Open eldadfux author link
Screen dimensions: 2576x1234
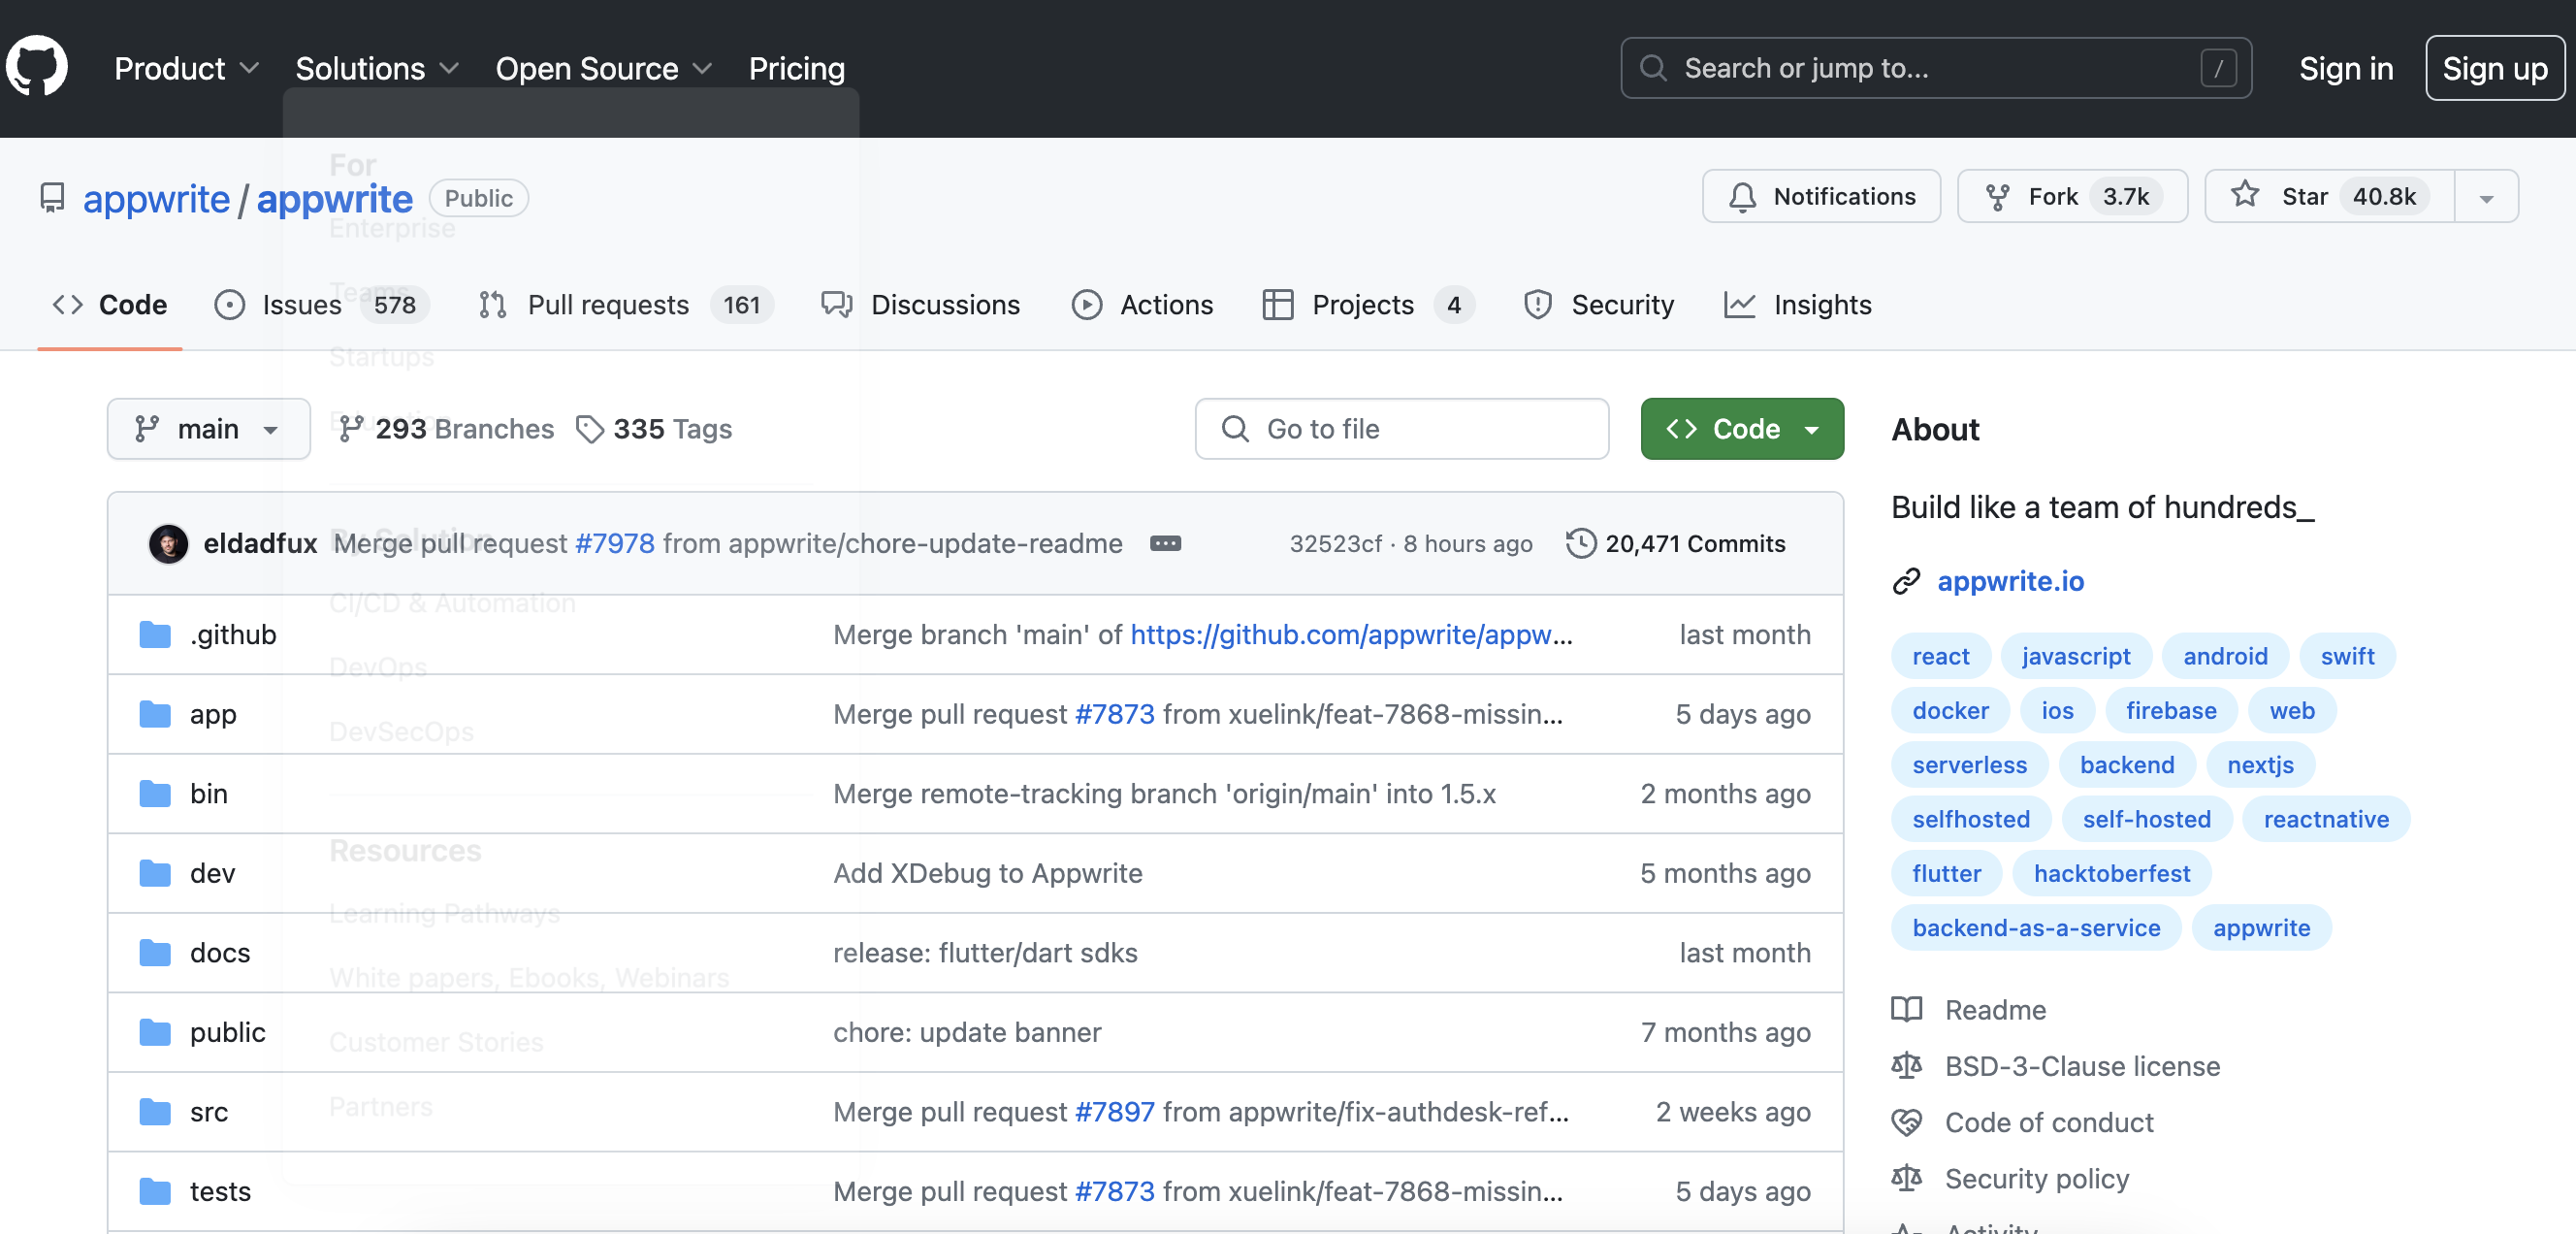[260, 543]
